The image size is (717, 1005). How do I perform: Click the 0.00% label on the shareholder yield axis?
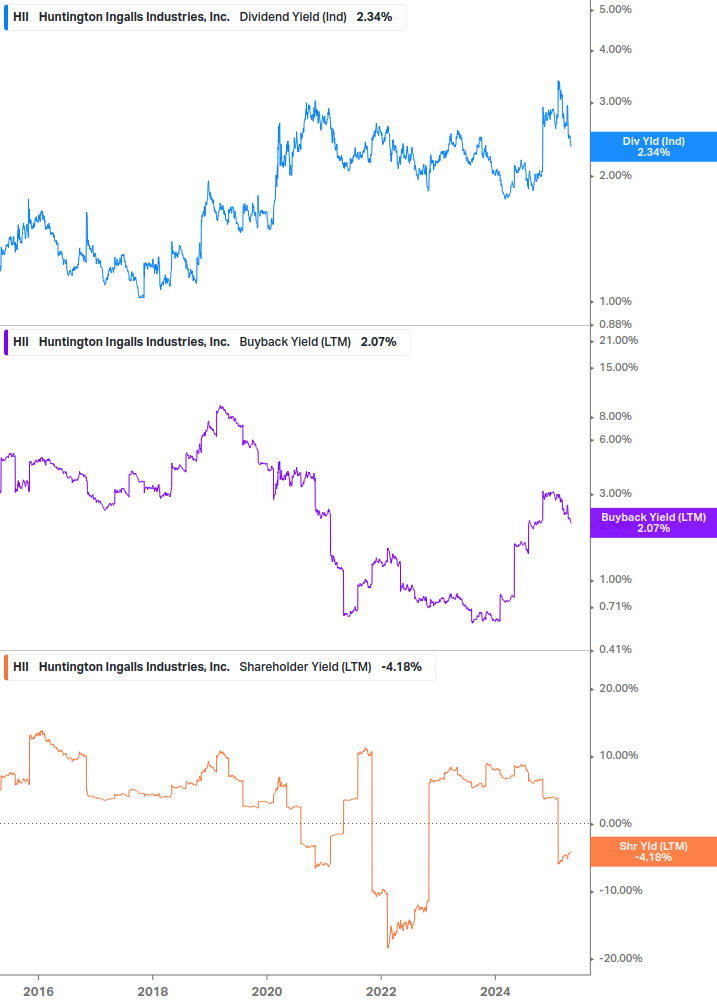615,824
